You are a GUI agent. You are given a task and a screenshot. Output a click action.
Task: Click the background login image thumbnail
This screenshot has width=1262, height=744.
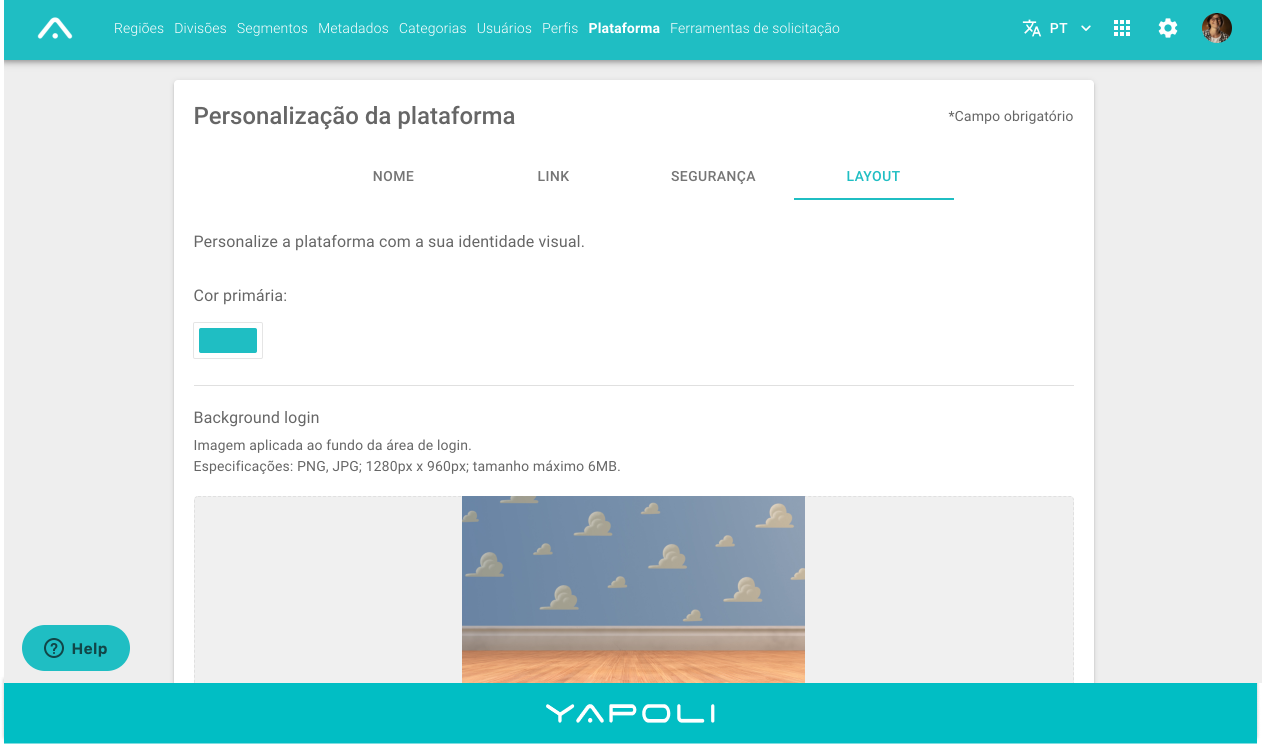click(633, 590)
